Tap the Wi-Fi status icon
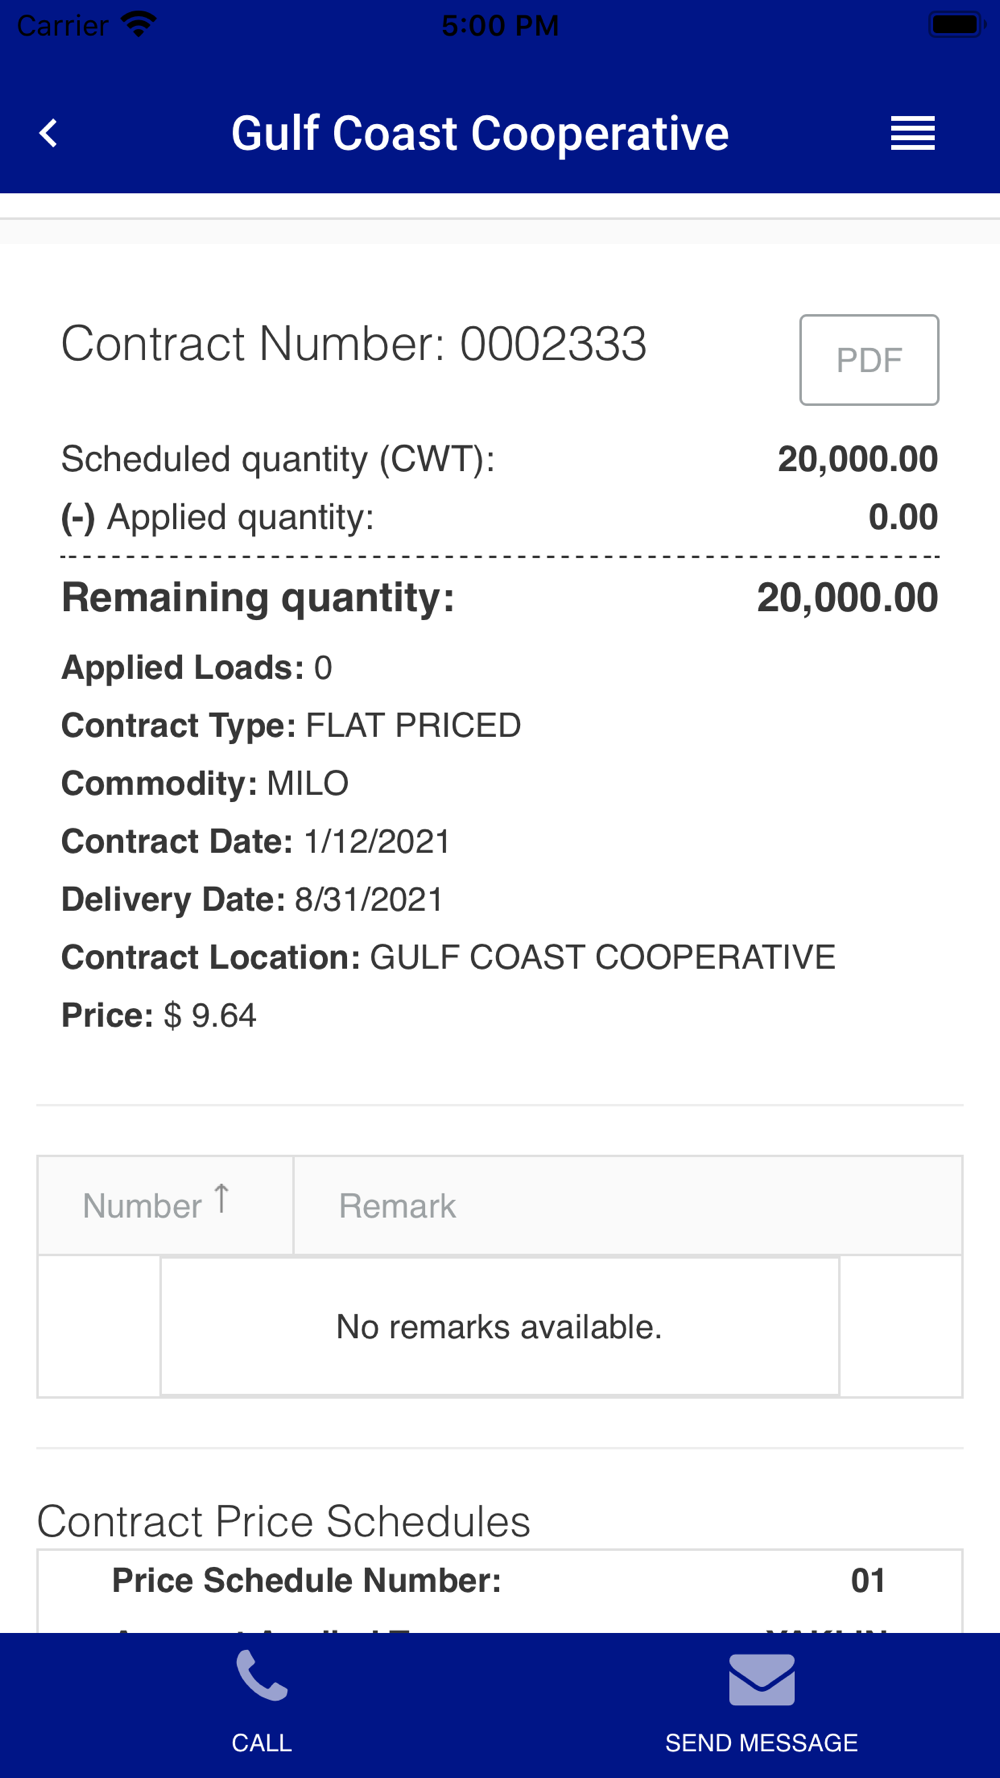The height and width of the screenshot is (1778, 1000). point(138,24)
